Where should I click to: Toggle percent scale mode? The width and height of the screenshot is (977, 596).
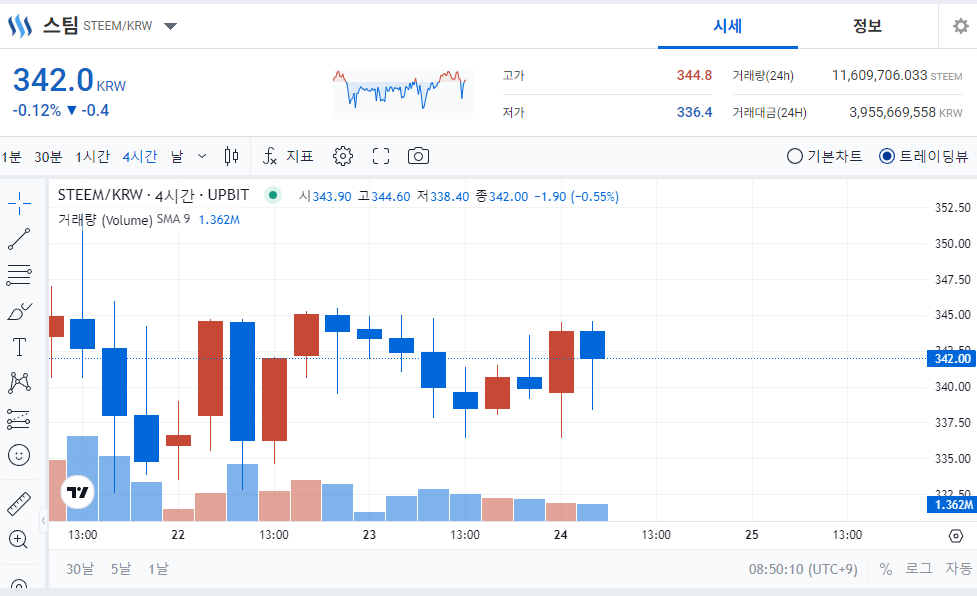[x=885, y=569]
